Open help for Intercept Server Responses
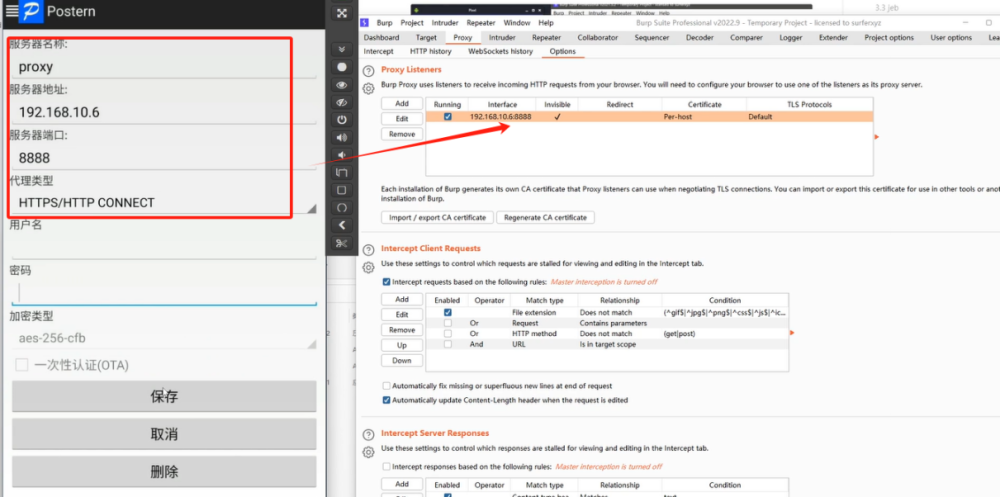 [368, 434]
